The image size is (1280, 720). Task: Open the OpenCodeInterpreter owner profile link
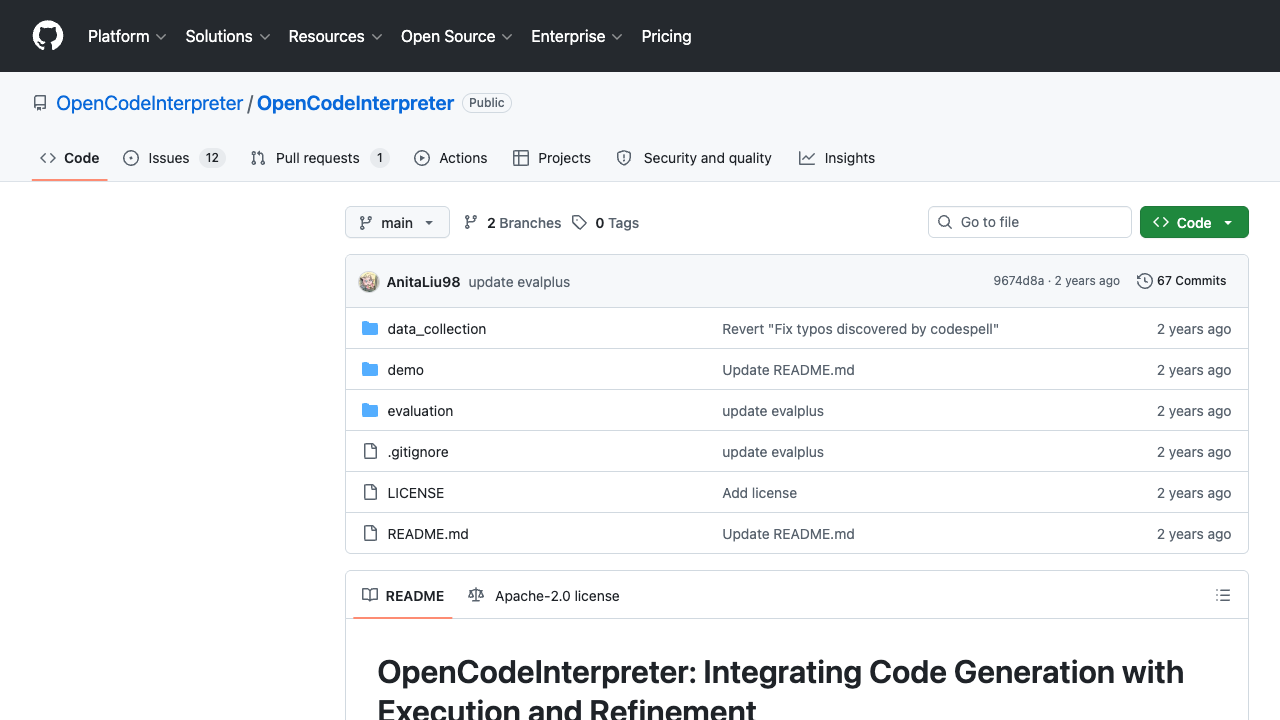(150, 103)
